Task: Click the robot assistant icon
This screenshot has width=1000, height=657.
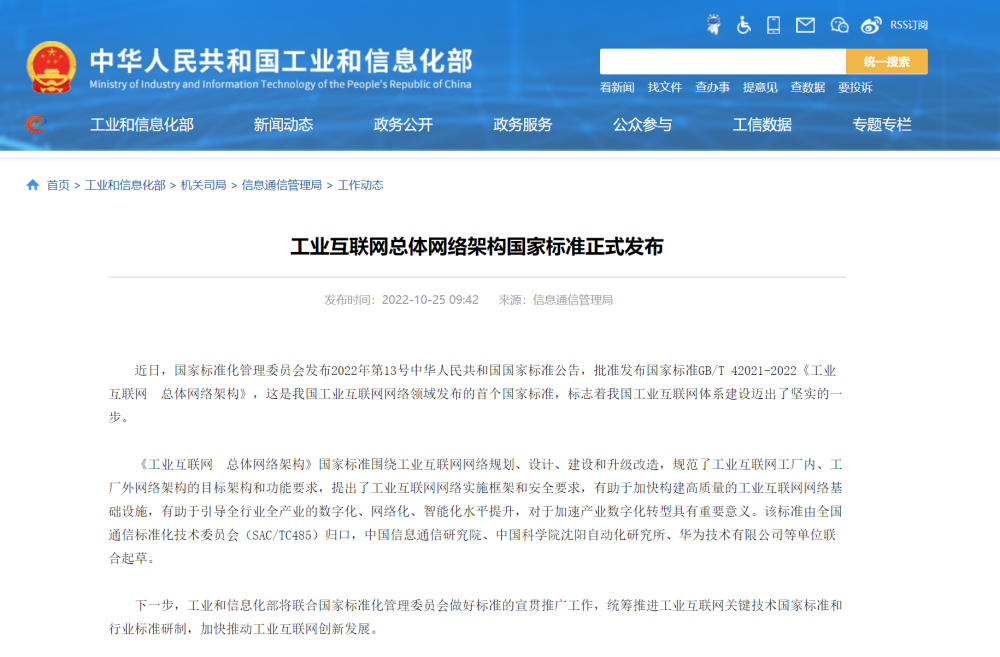Action: pyautogui.click(x=713, y=25)
